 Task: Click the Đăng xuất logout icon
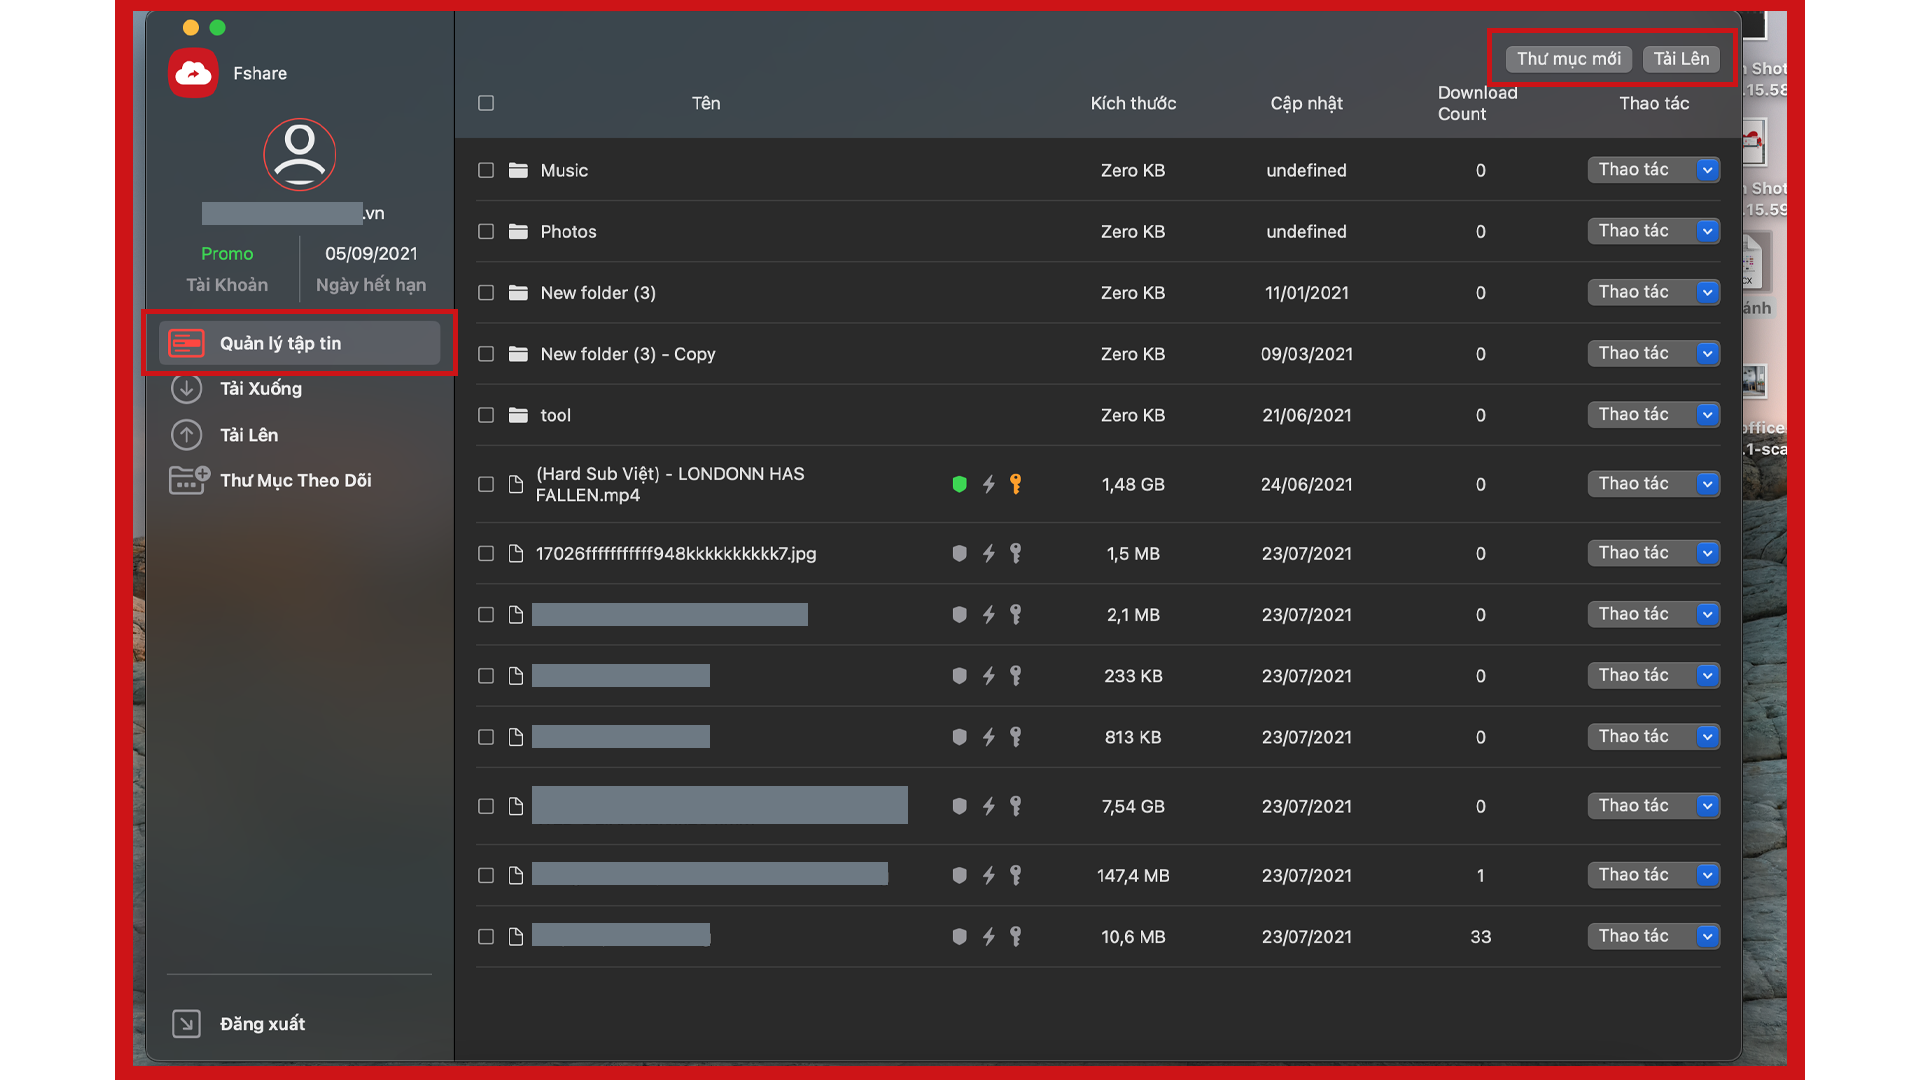[186, 1023]
